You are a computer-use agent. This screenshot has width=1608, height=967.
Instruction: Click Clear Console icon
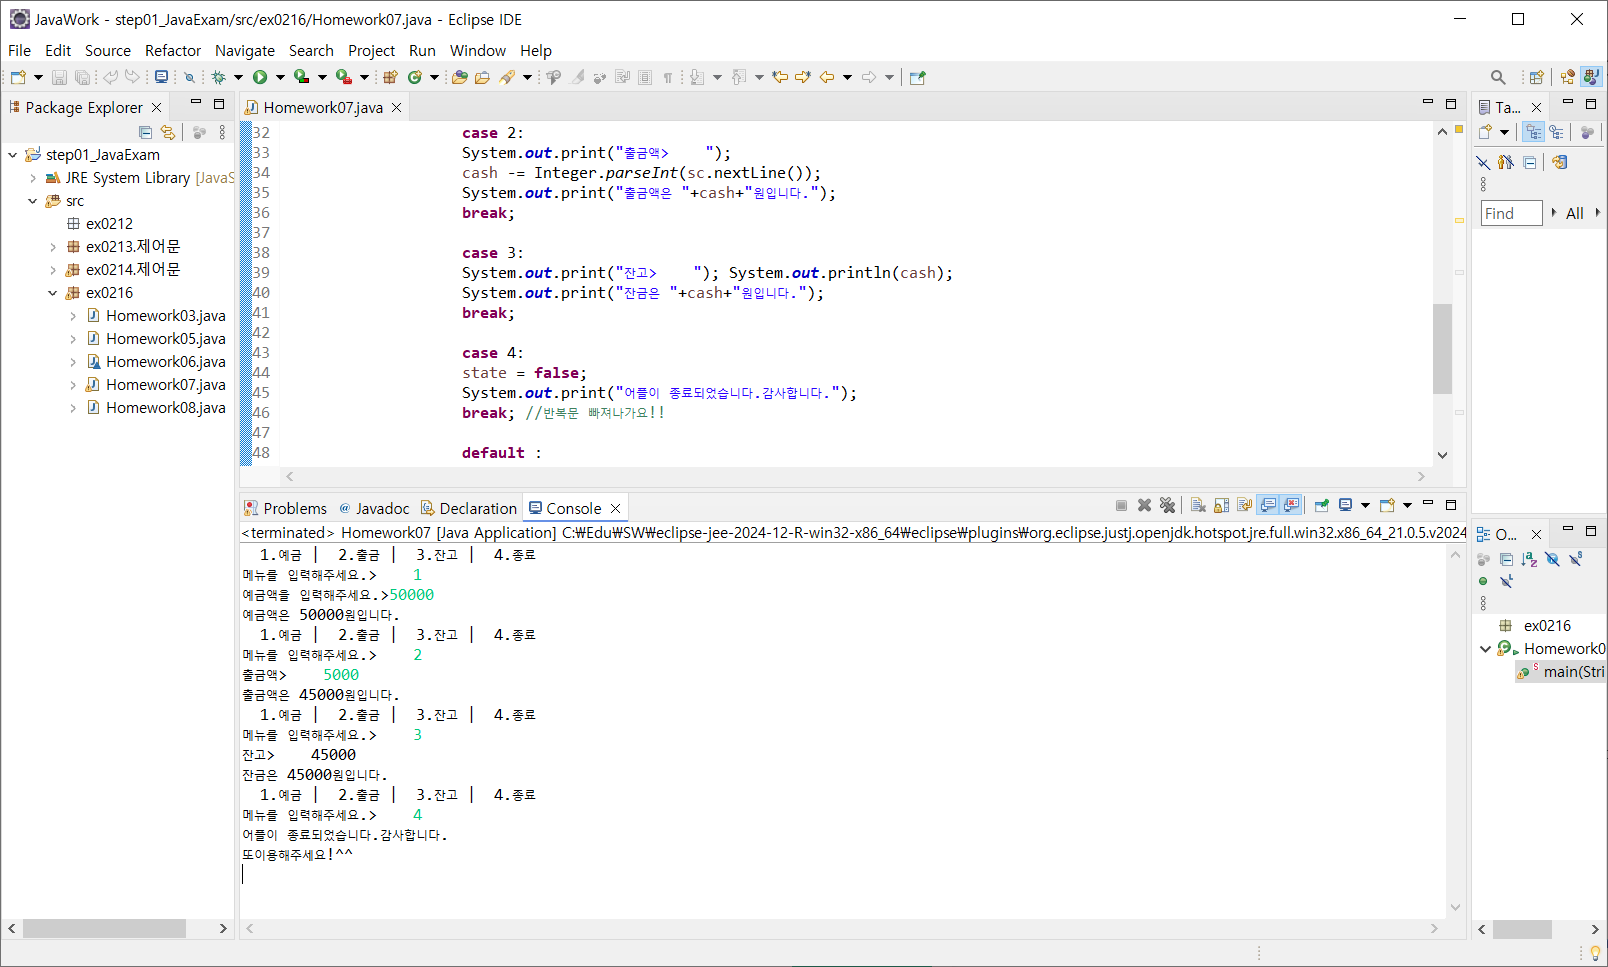[1198, 506]
